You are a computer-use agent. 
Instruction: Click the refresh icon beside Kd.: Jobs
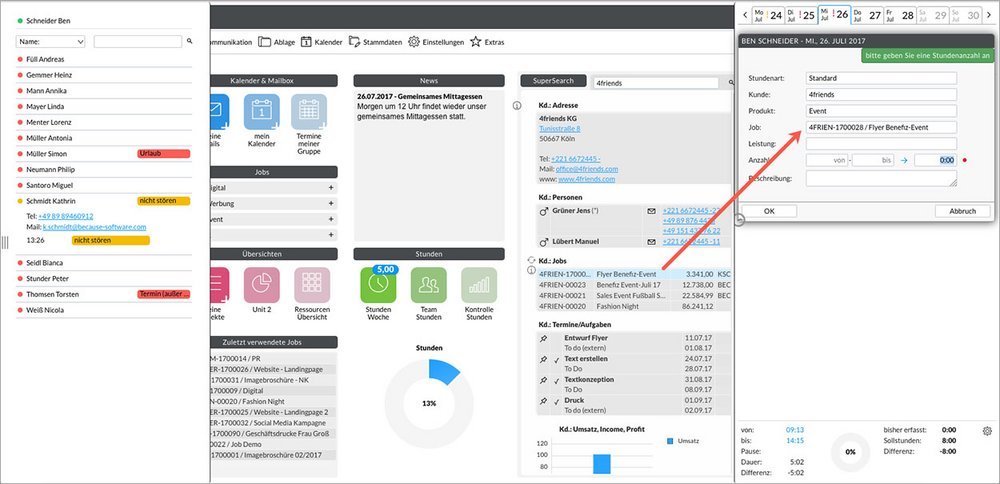pos(531,260)
